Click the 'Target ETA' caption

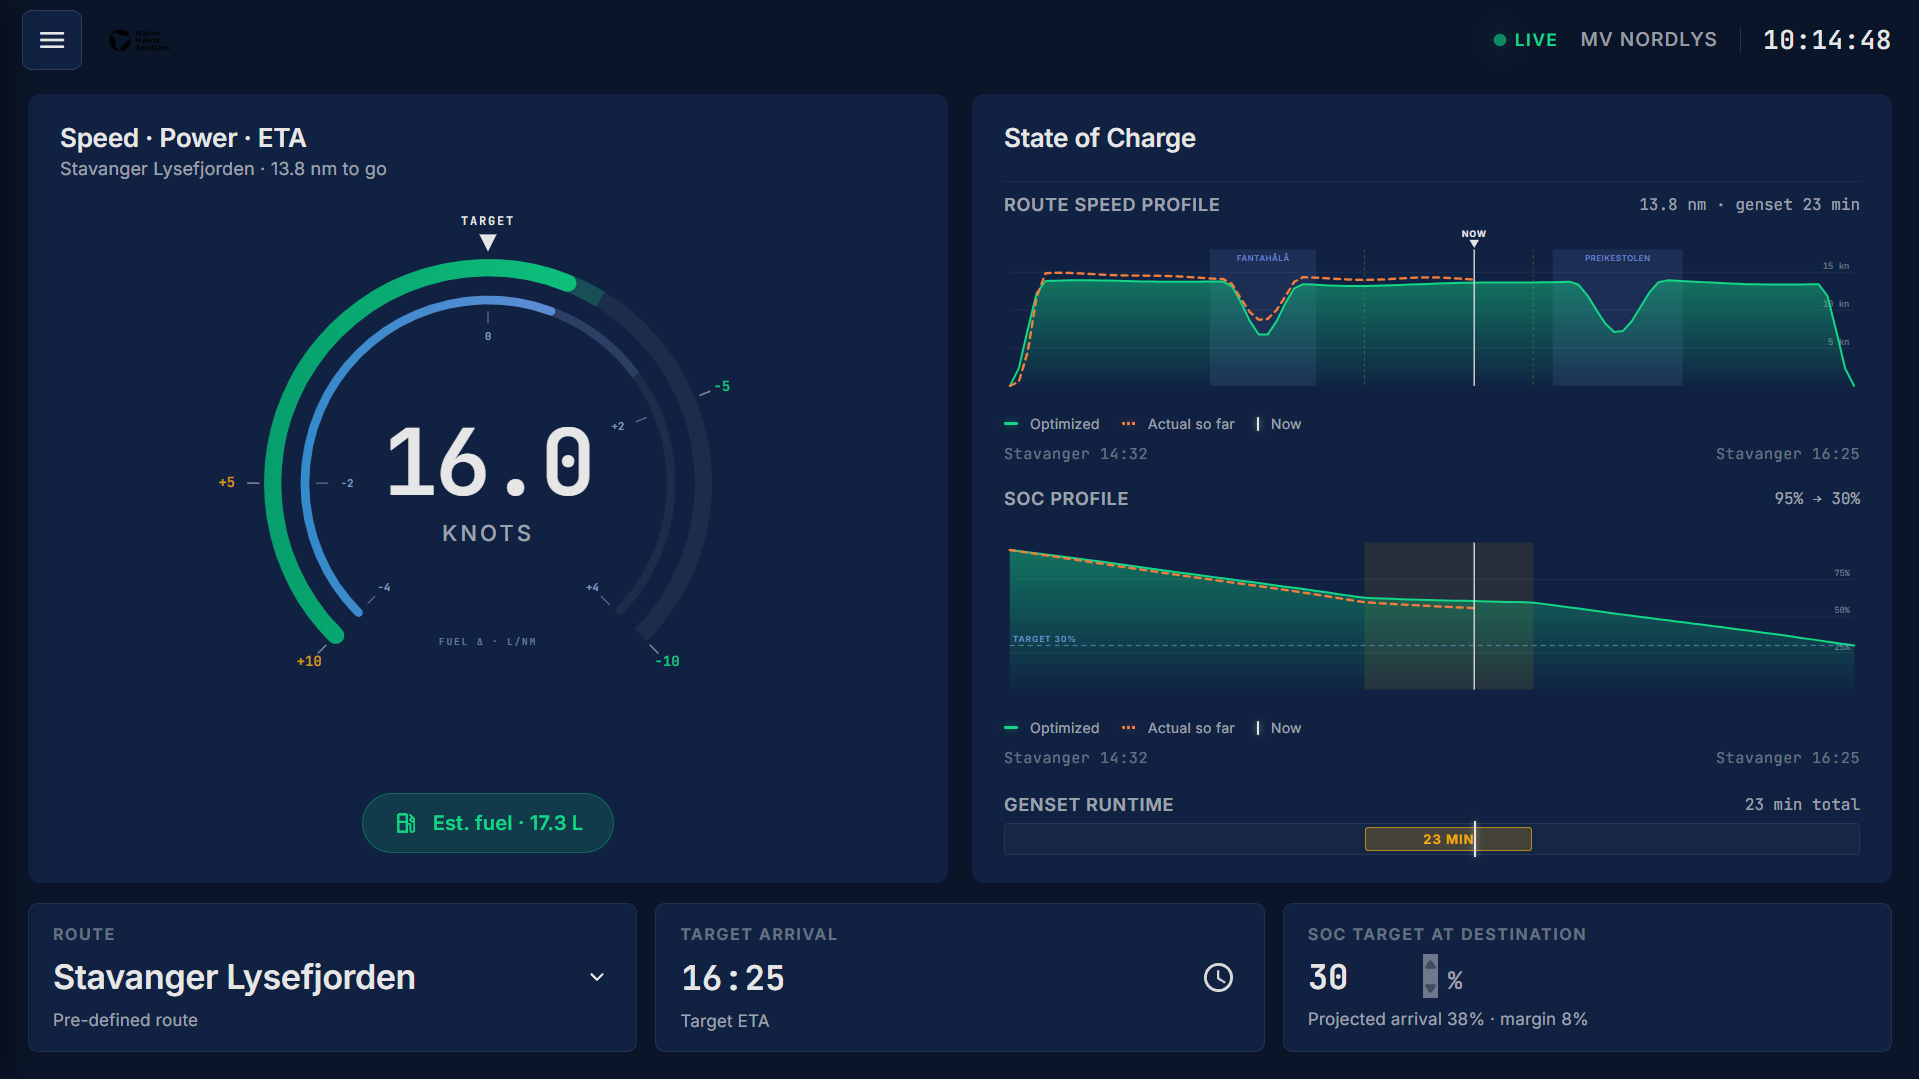tap(725, 1021)
